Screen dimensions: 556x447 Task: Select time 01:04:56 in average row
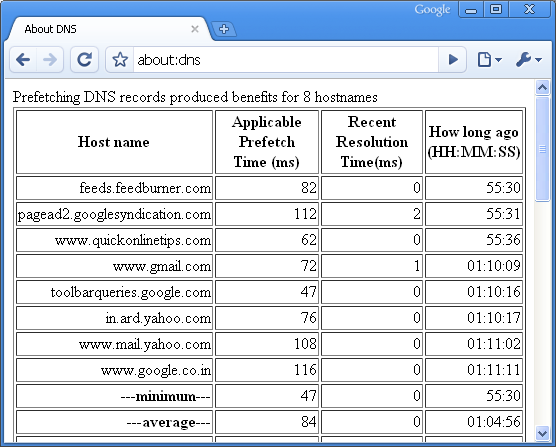pos(474,422)
